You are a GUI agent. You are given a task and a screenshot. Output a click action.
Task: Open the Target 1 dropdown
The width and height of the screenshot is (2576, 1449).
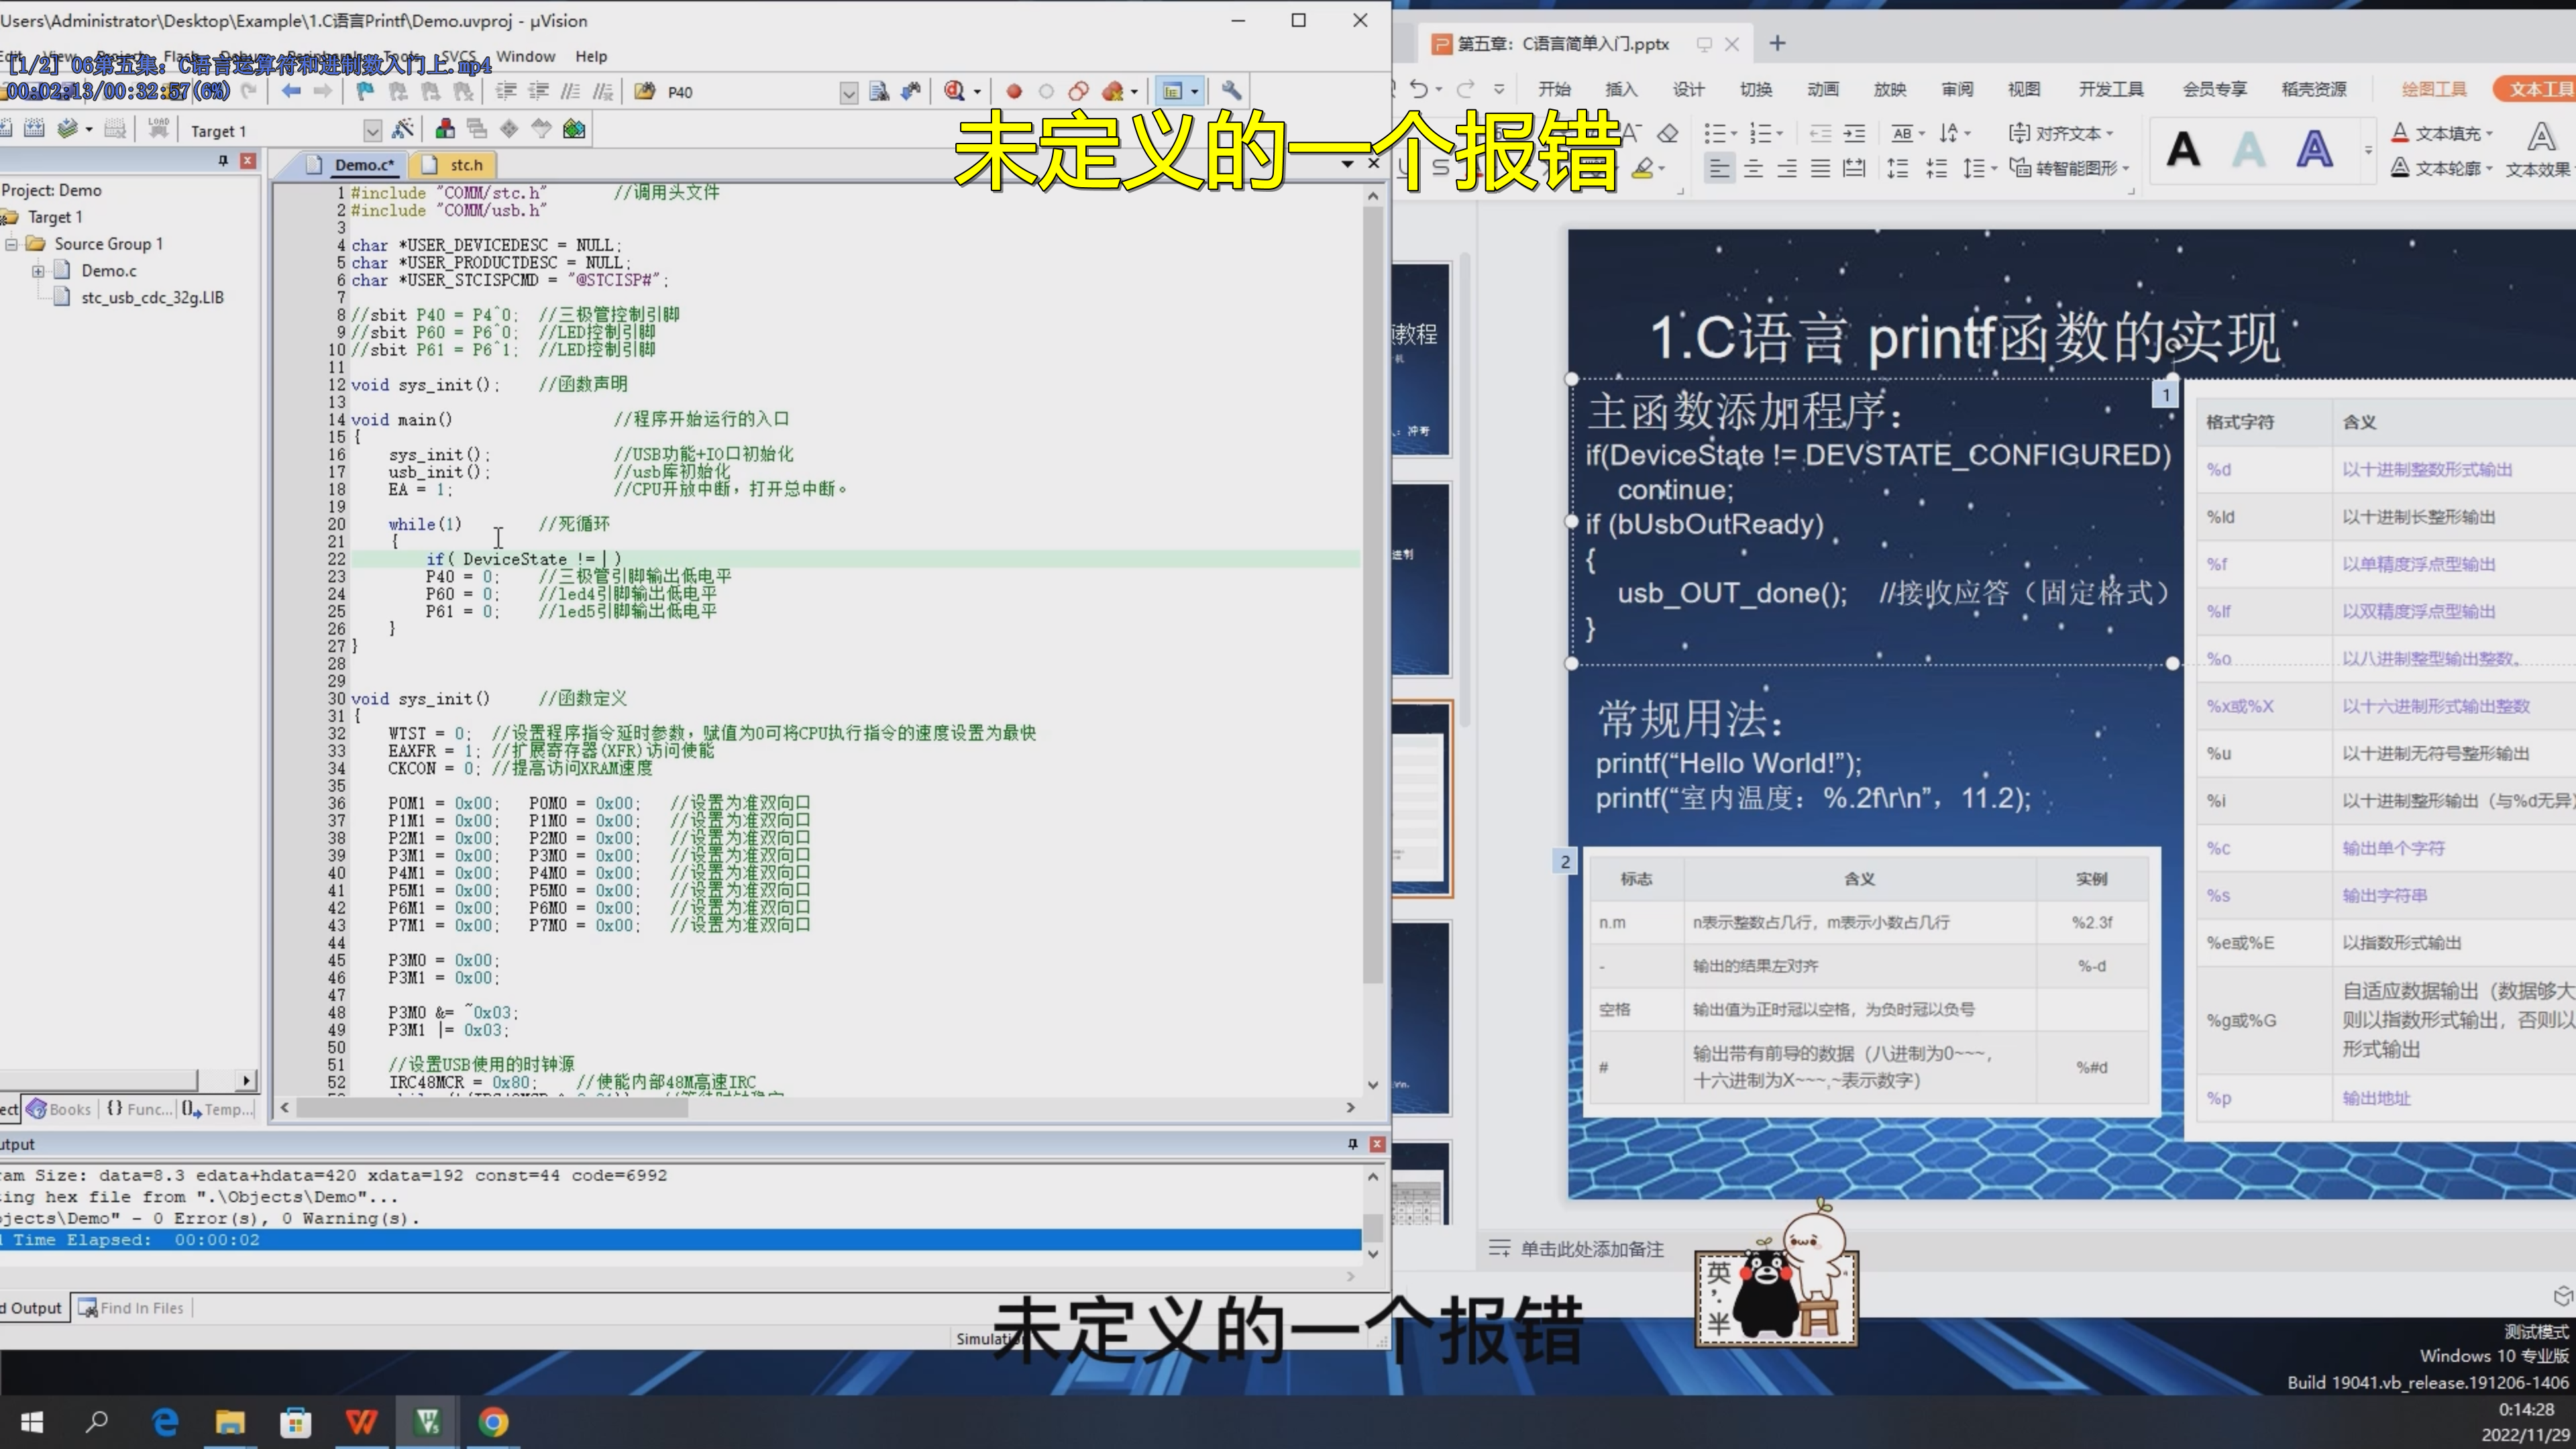pos(372,131)
